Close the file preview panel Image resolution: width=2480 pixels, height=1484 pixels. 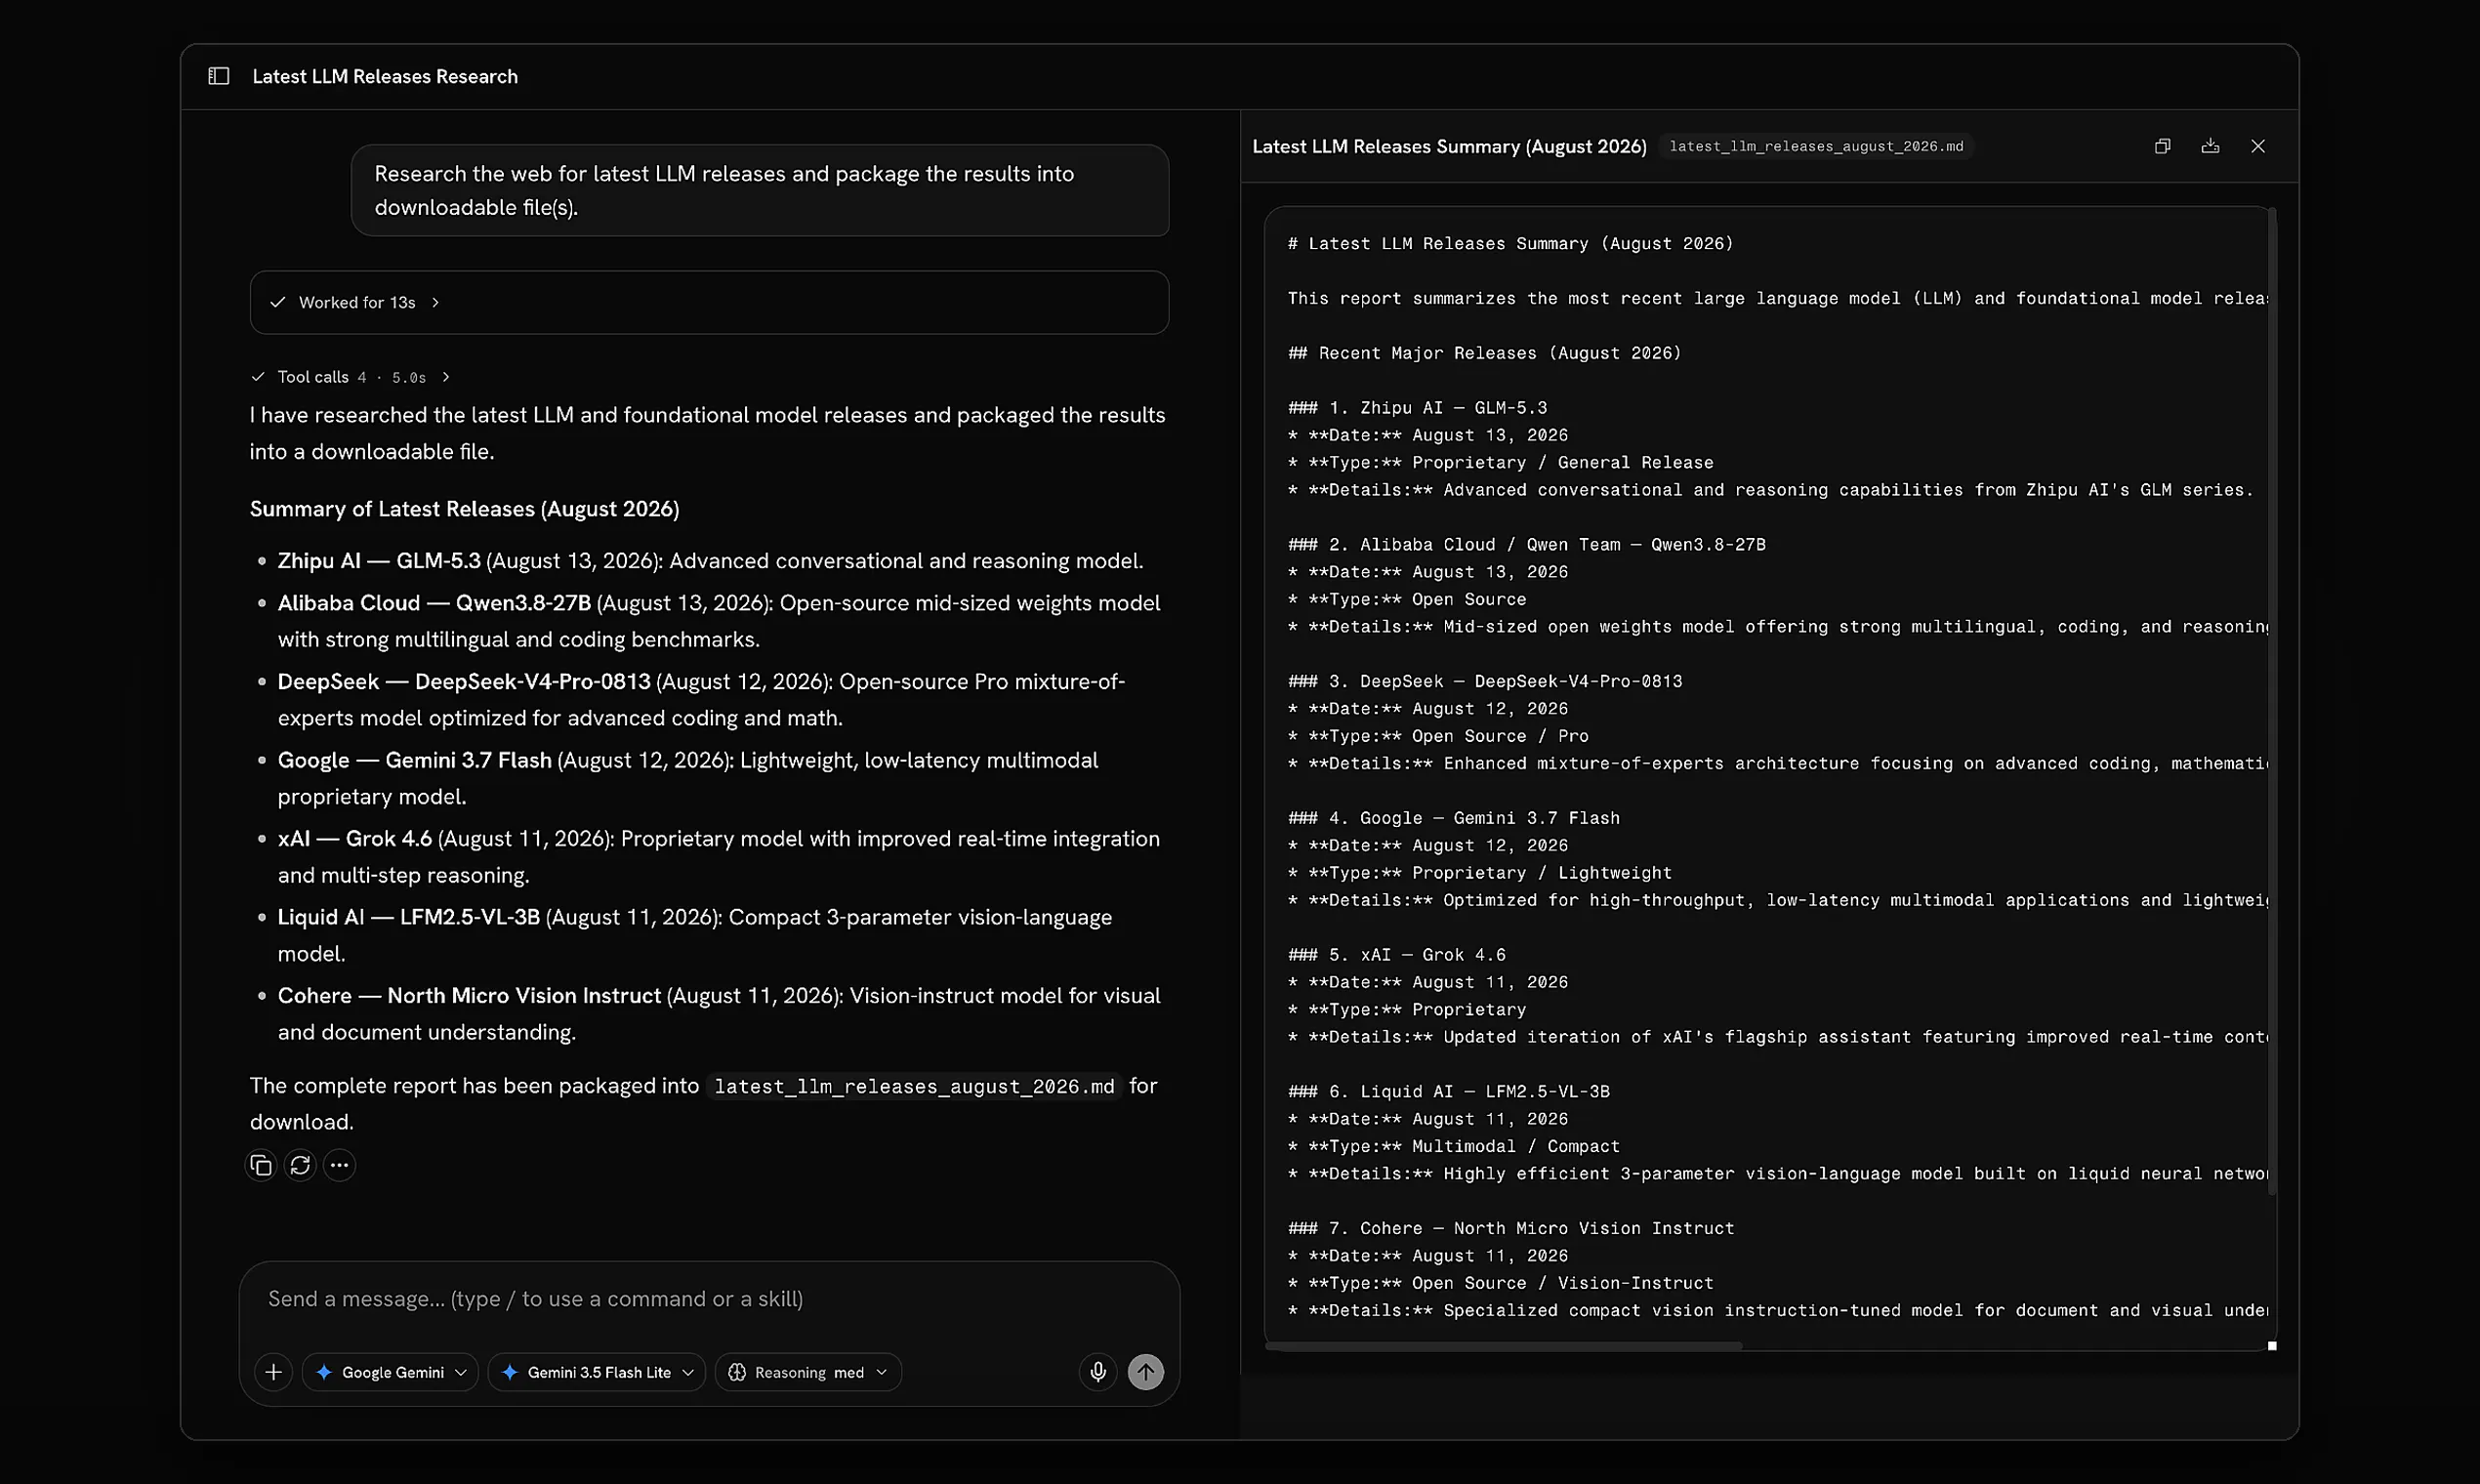[x=2258, y=146]
